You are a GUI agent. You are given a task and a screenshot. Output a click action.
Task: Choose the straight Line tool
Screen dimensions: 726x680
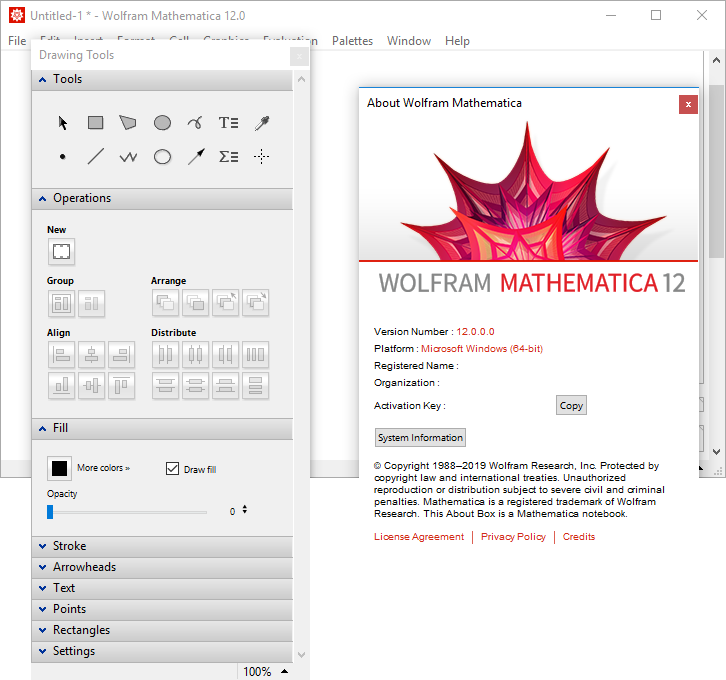(x=96, y=157)
